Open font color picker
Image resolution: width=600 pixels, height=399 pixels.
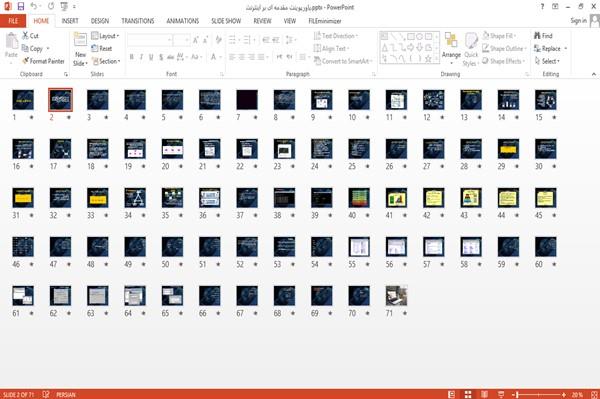pyautogui.click(x=215, y=57)
